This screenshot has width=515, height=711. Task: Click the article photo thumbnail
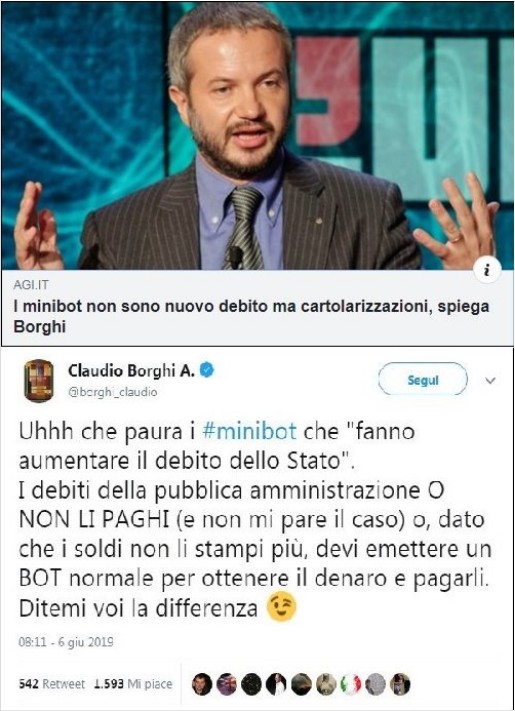click(258, 136)
